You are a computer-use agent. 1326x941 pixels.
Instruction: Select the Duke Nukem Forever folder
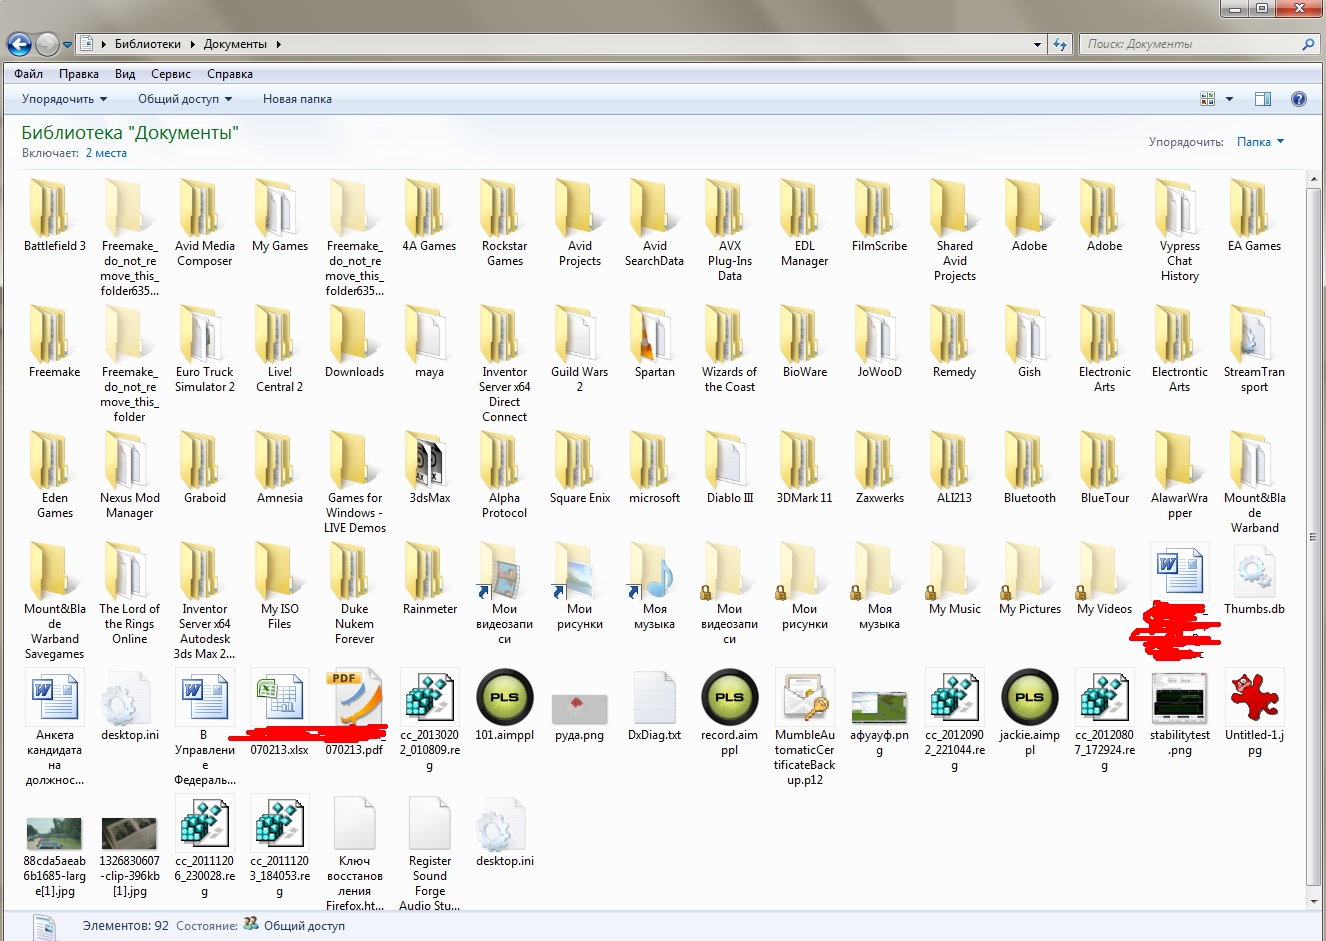pyautogui.click(x=355, y=593)
